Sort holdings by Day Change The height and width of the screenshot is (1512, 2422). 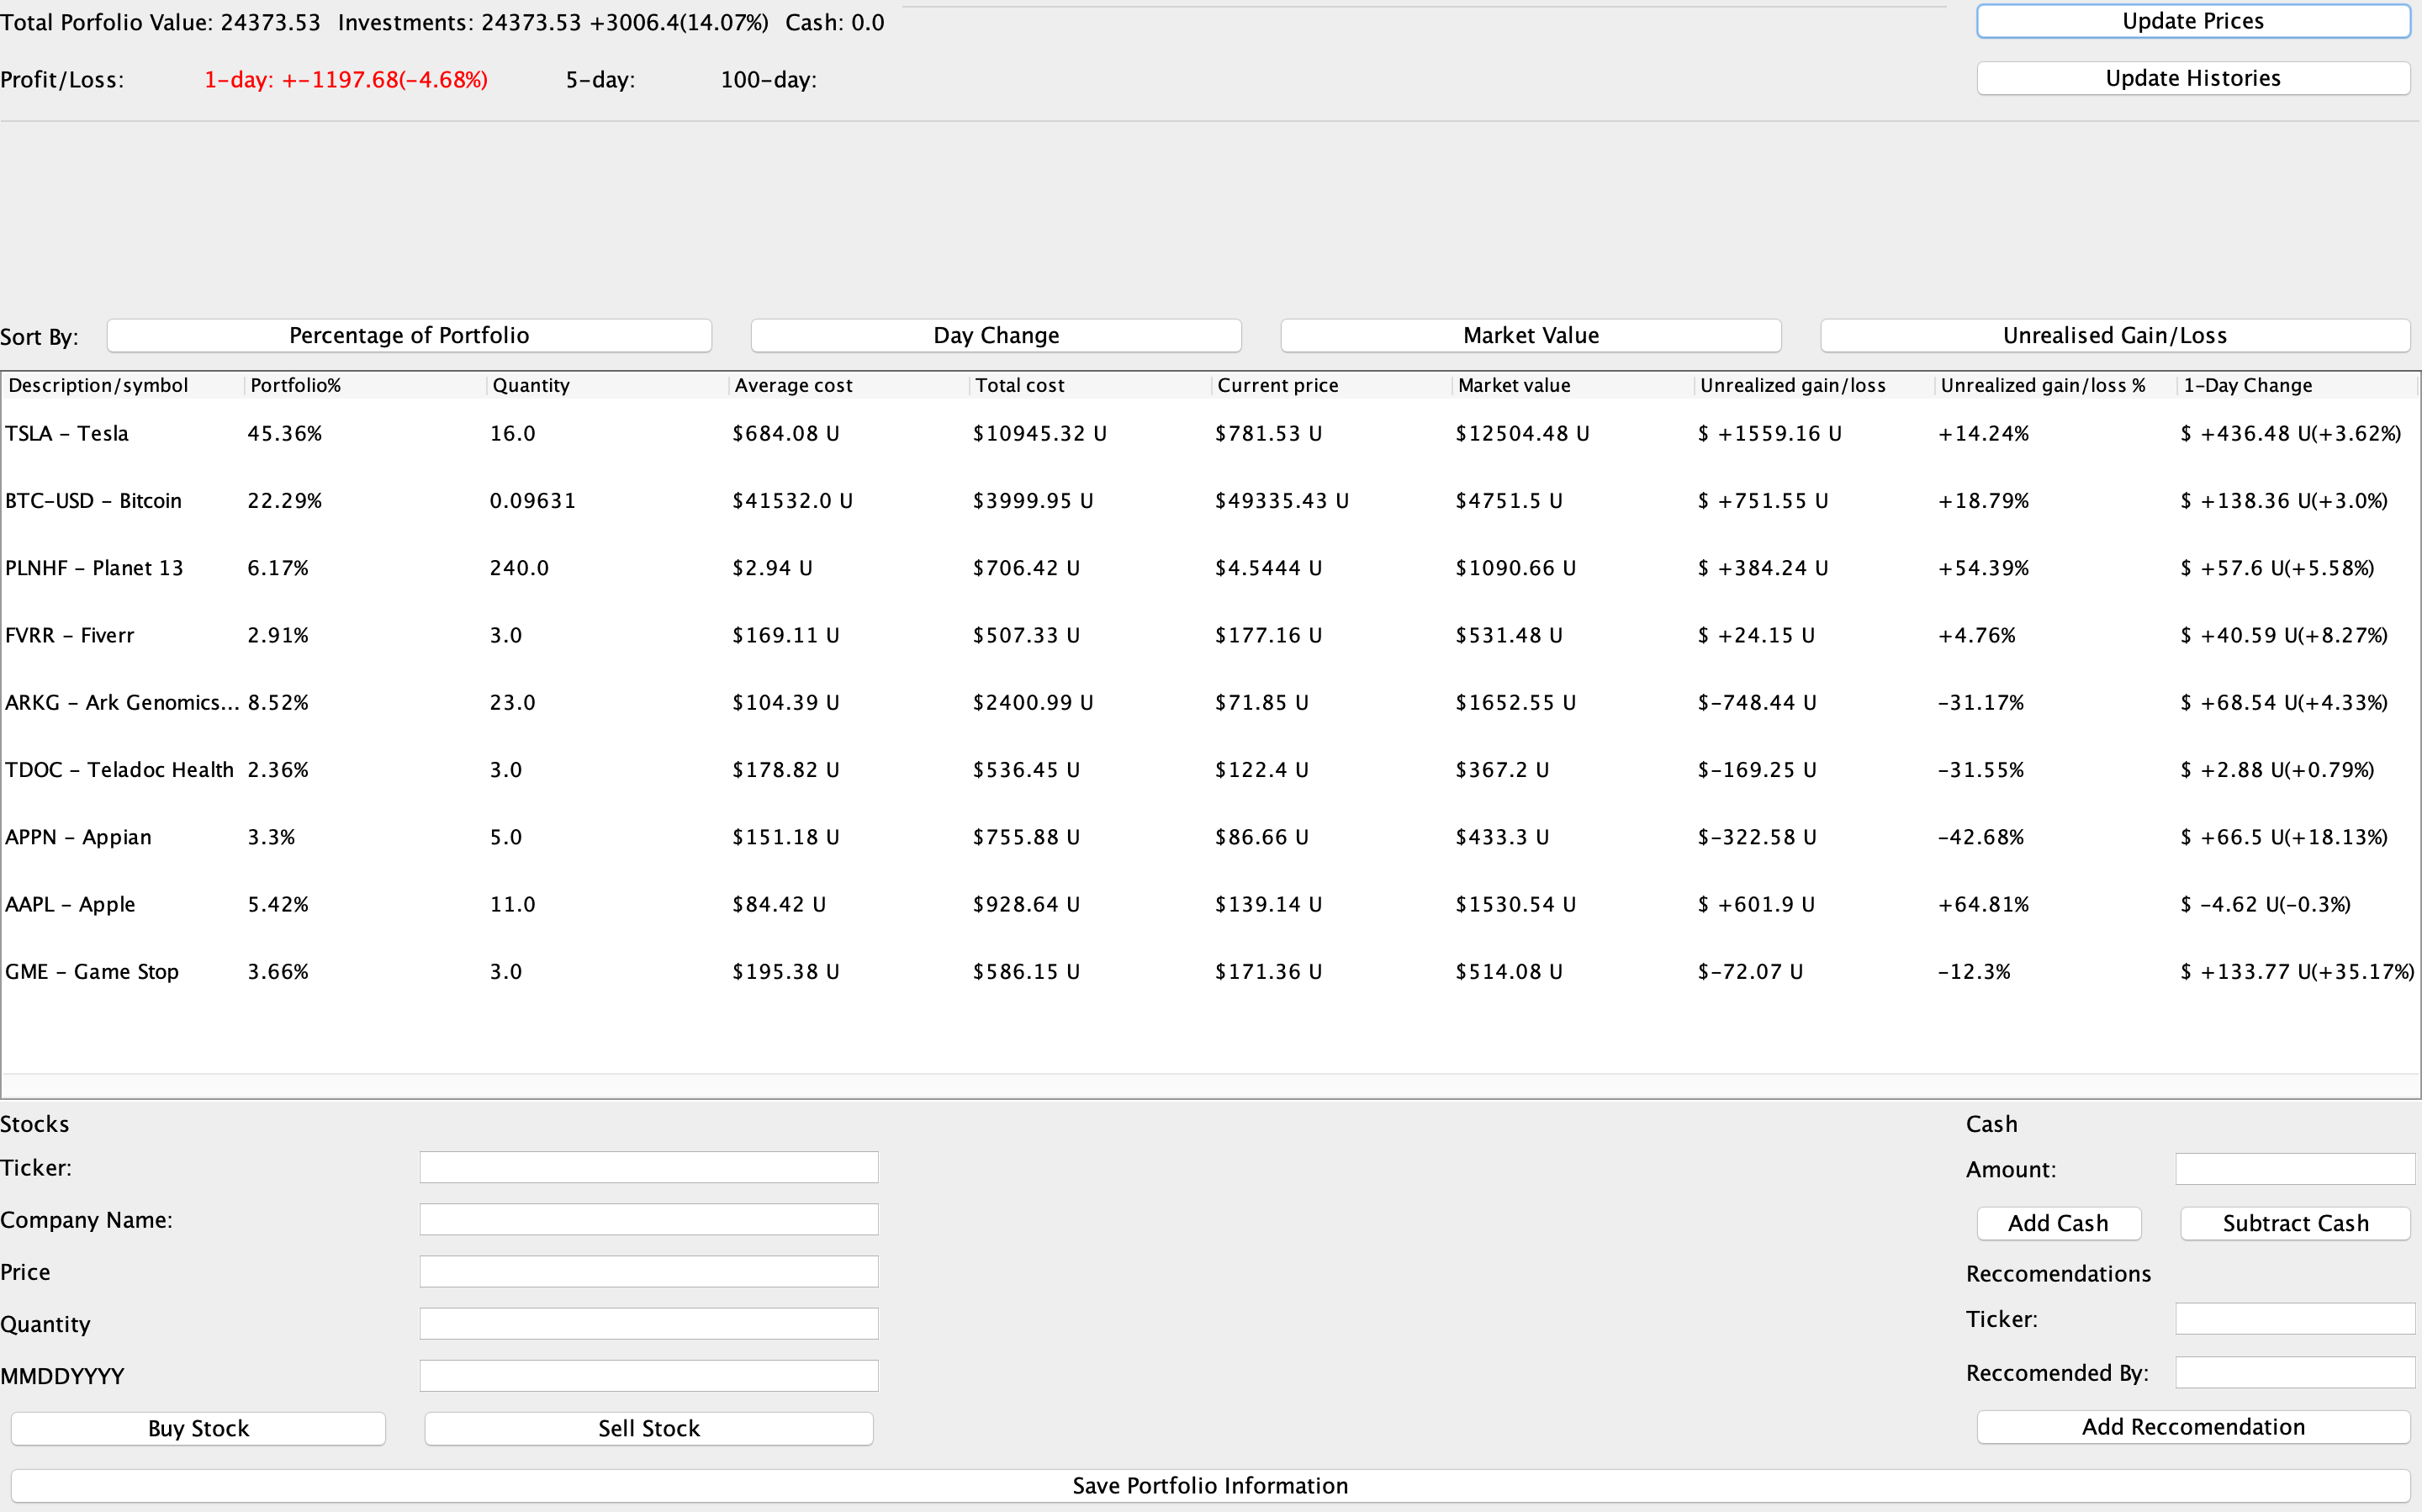[x=995, y=335]
